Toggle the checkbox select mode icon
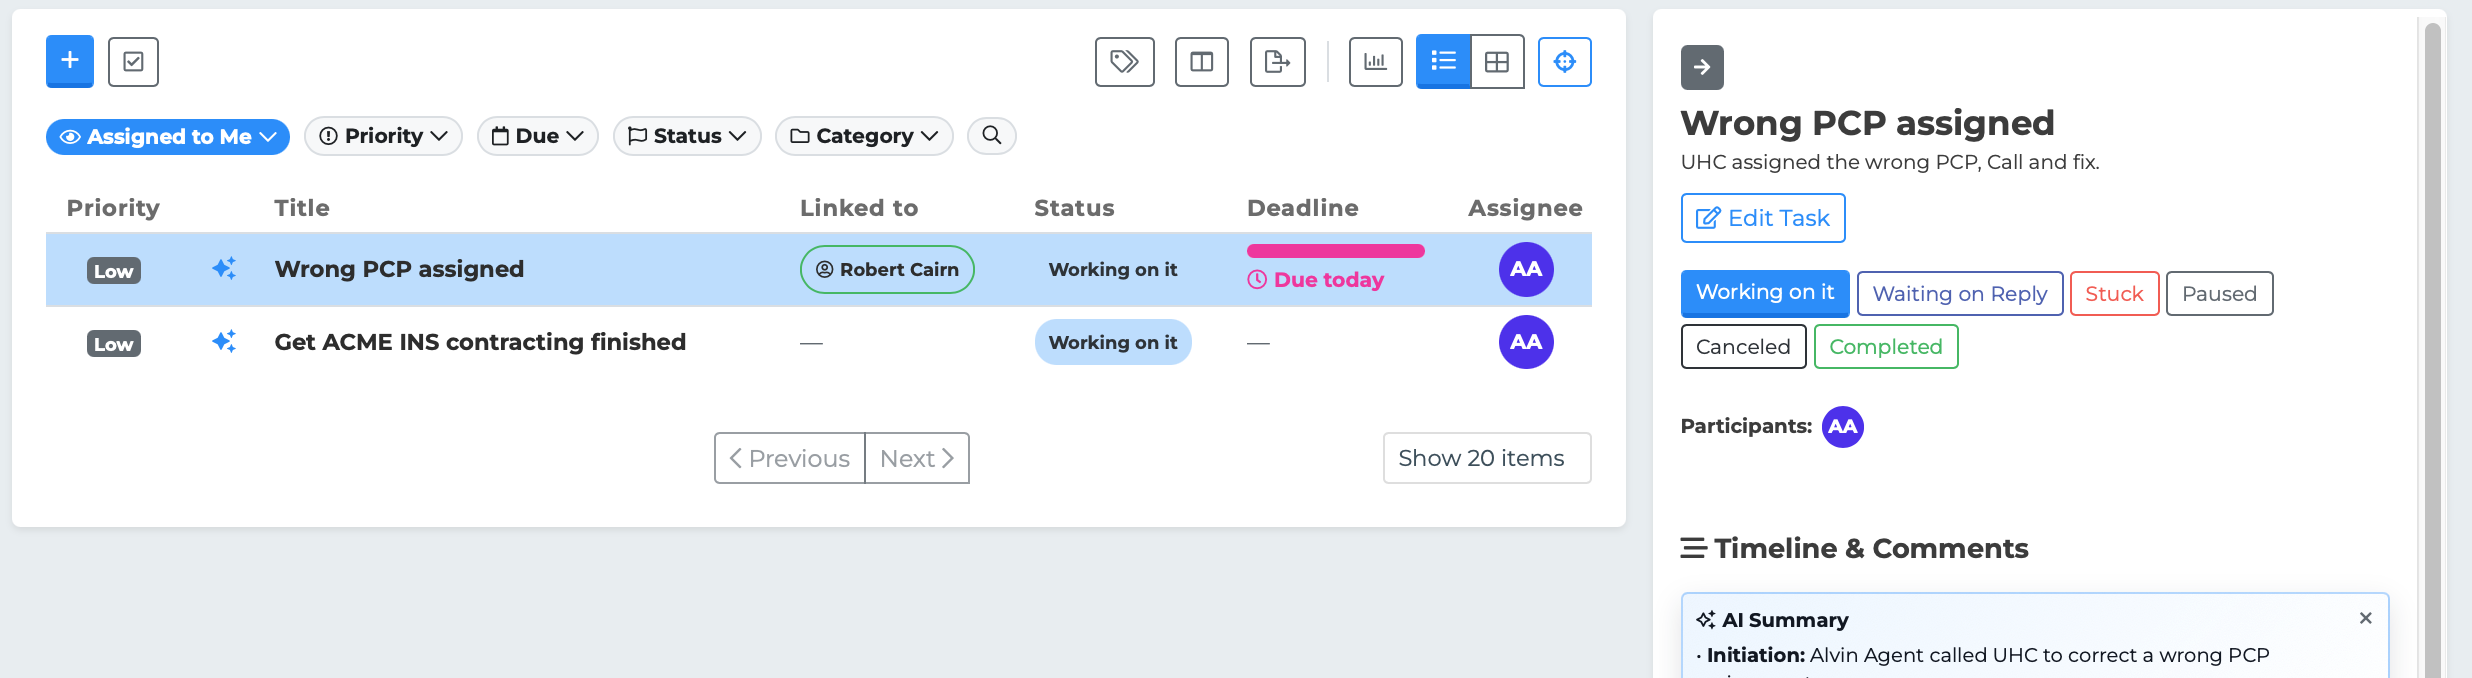The height and width of the screenshot is (678, 2472). (133, 62)
